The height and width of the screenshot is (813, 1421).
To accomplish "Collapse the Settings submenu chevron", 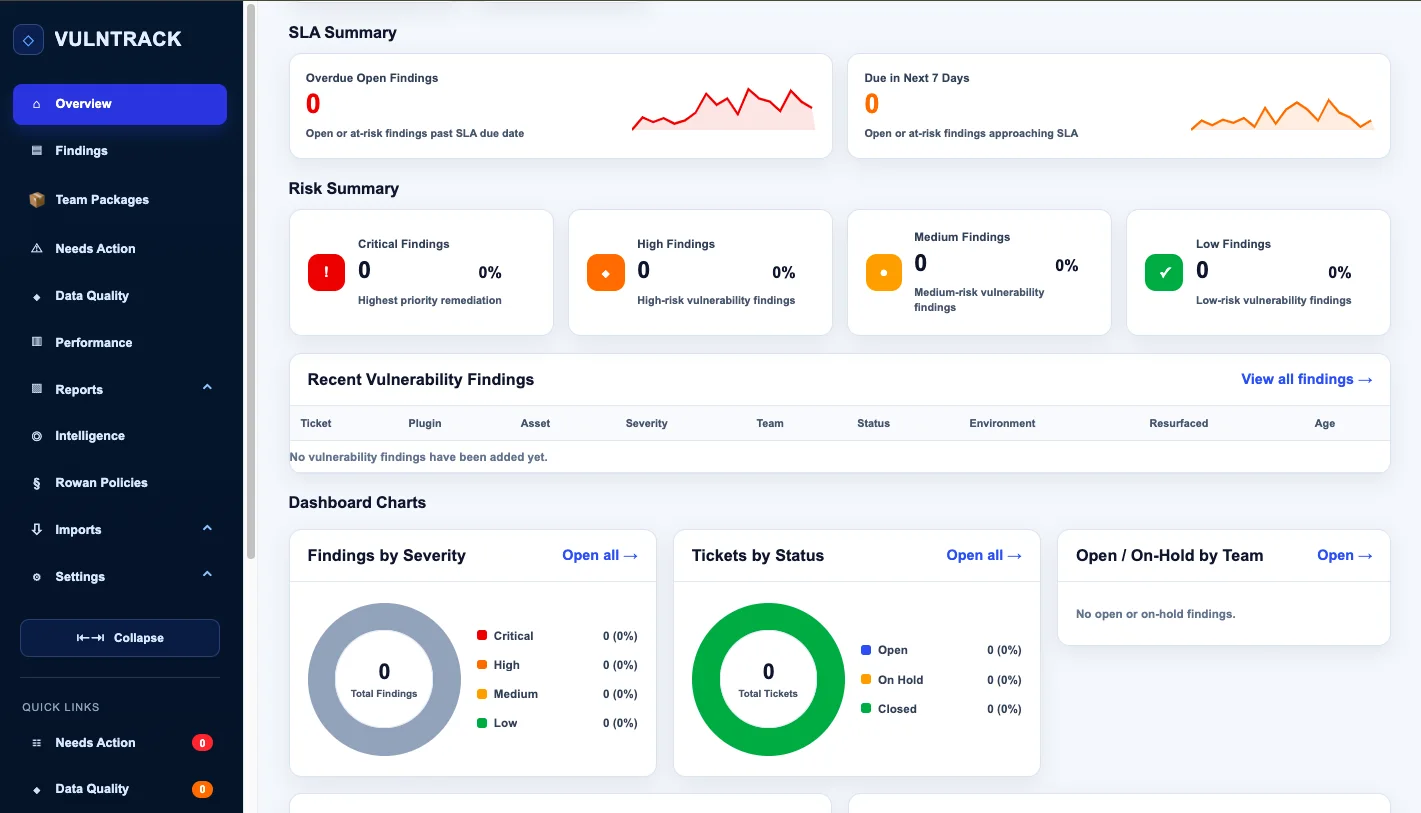I will (207, 574).
